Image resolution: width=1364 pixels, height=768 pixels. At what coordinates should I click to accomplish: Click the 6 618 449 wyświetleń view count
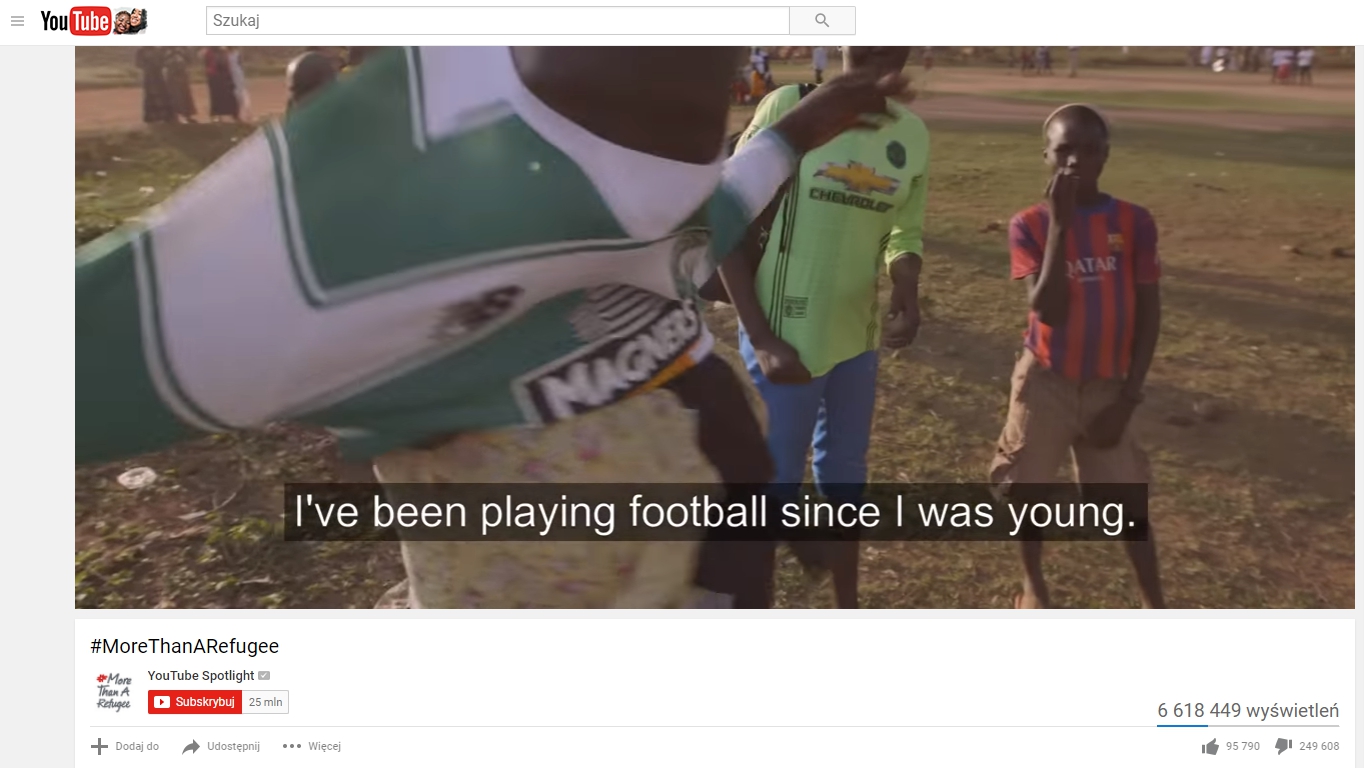[1248, 710]
